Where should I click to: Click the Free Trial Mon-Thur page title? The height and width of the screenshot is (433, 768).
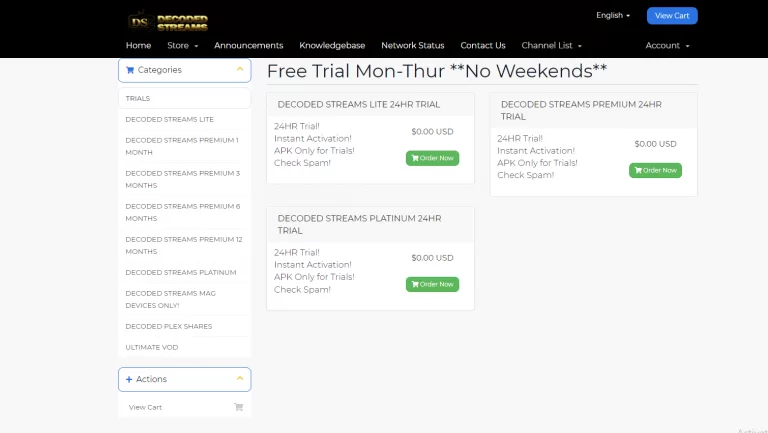pos(436,71)
